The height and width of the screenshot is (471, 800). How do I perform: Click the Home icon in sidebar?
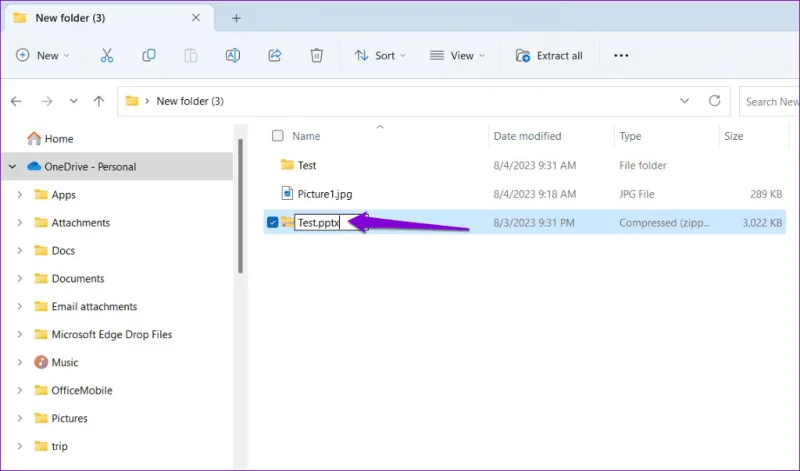point(34,138)
